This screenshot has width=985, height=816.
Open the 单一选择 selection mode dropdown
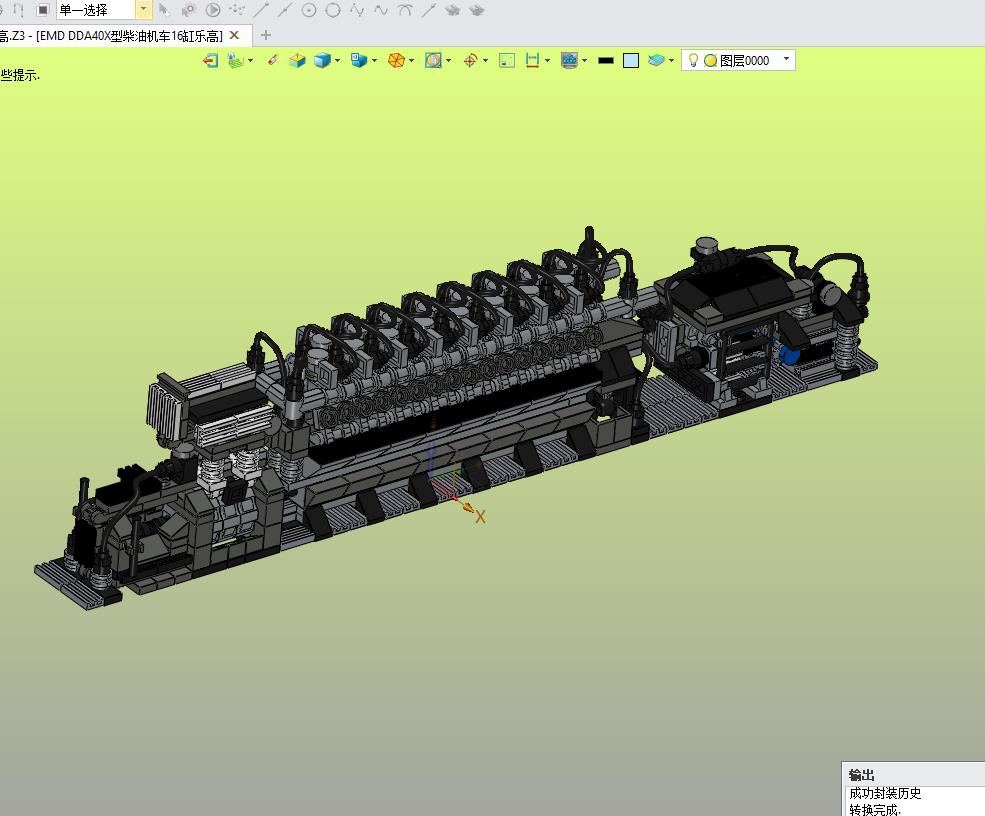tap(144, 9)
